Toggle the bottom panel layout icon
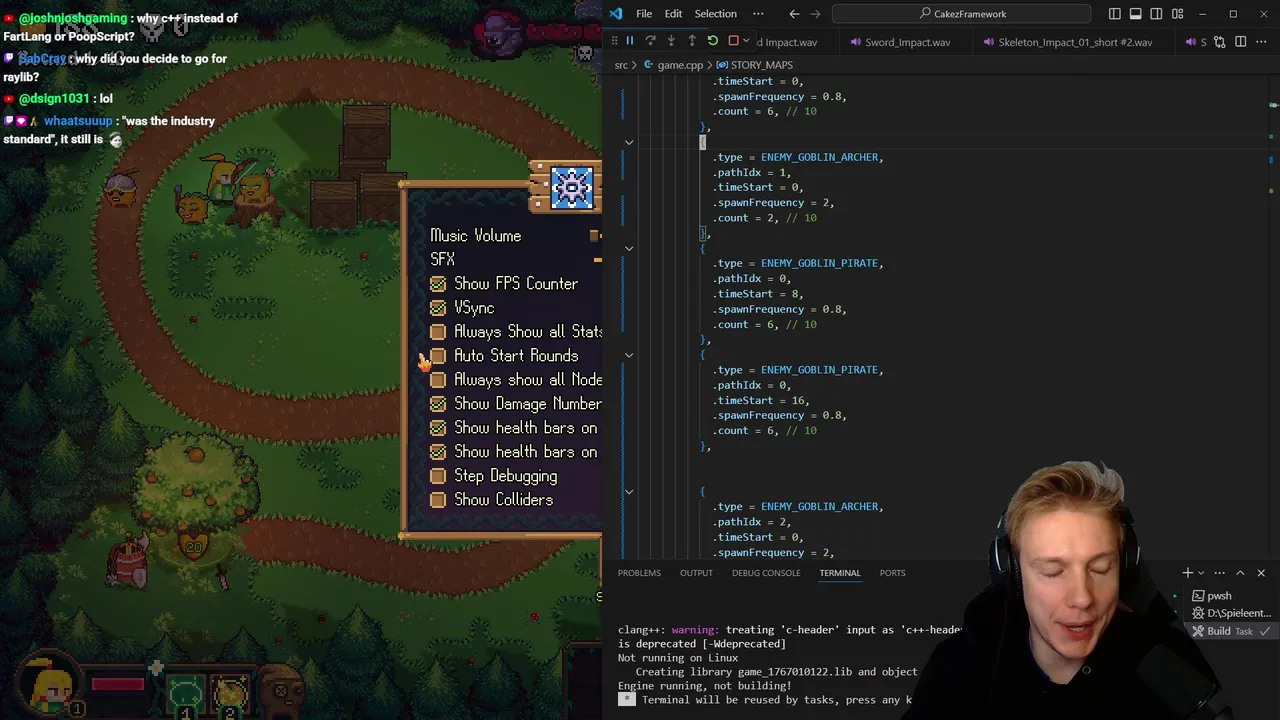 (x=1136, y=14)
